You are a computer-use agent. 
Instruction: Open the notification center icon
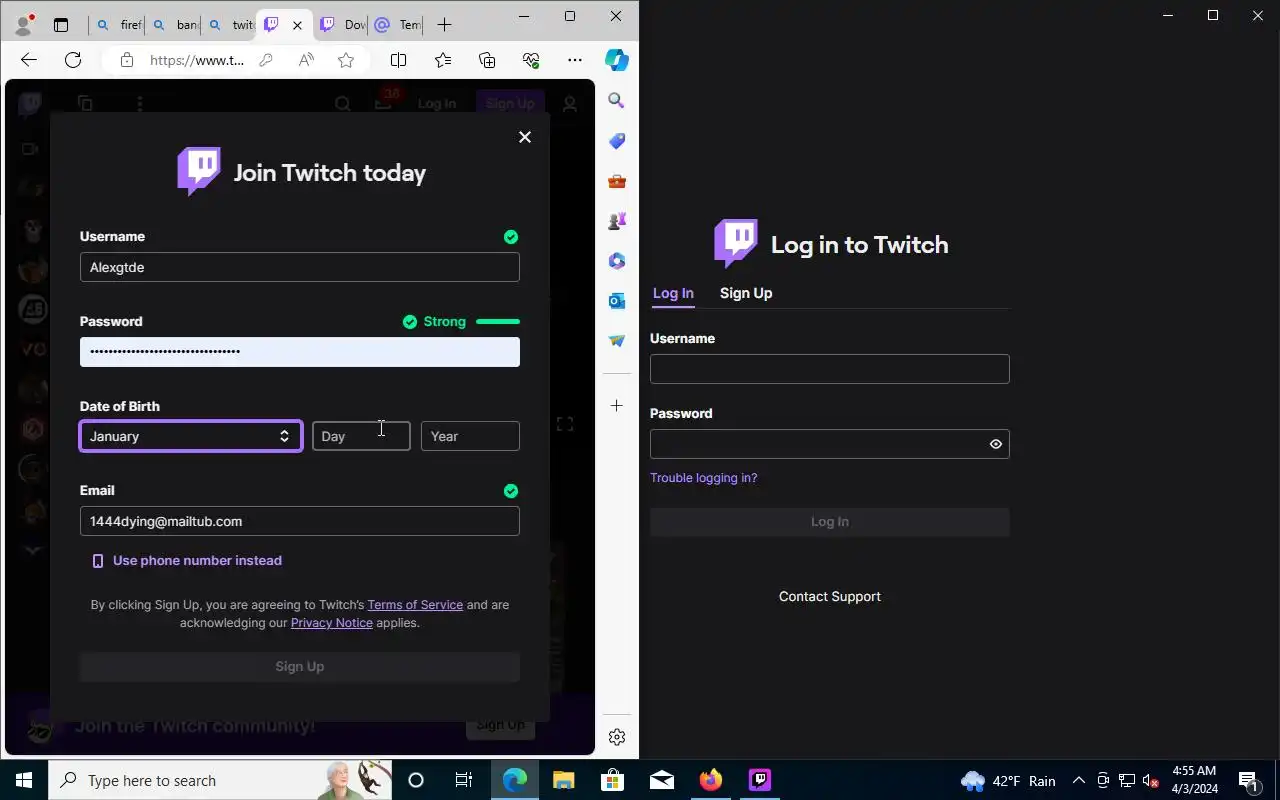1248,781
